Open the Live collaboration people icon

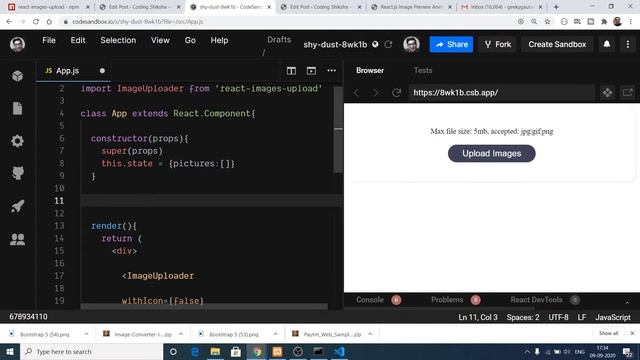point(17,239)
